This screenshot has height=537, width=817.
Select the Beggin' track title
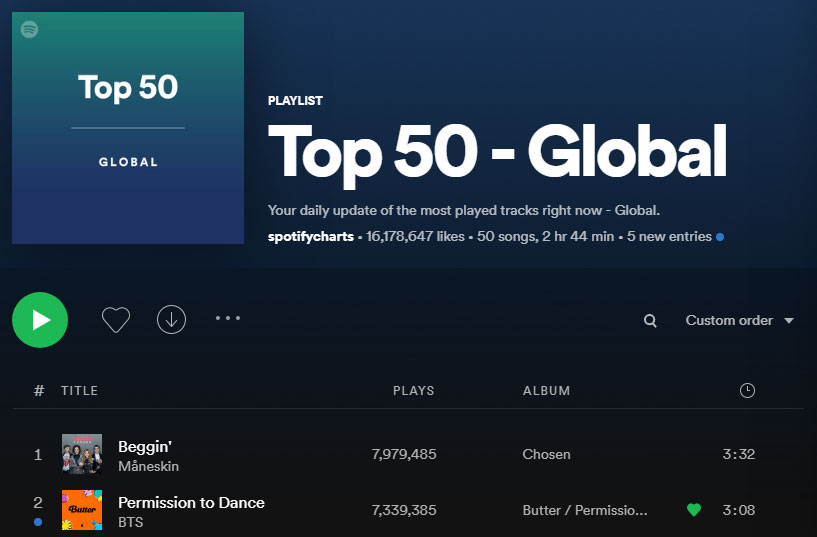coord(145,446)
